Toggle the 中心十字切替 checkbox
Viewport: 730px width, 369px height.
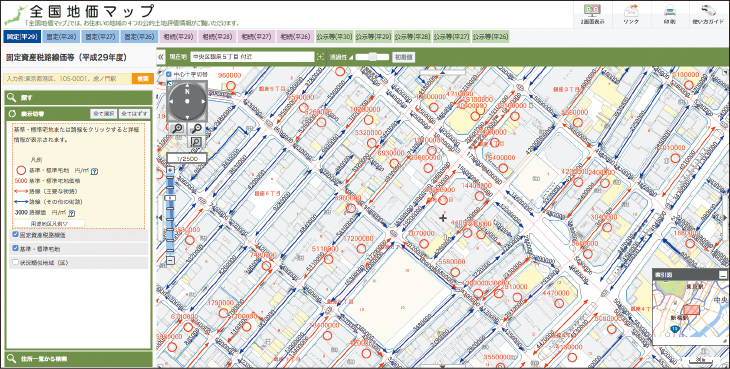click(x=169, y=74)
